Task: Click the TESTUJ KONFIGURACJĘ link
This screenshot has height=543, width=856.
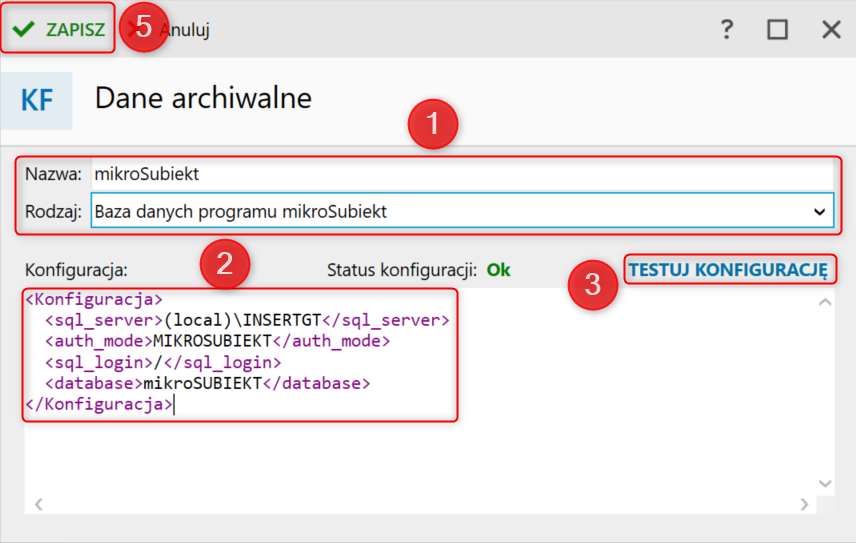Action: (x=728, y=270)
